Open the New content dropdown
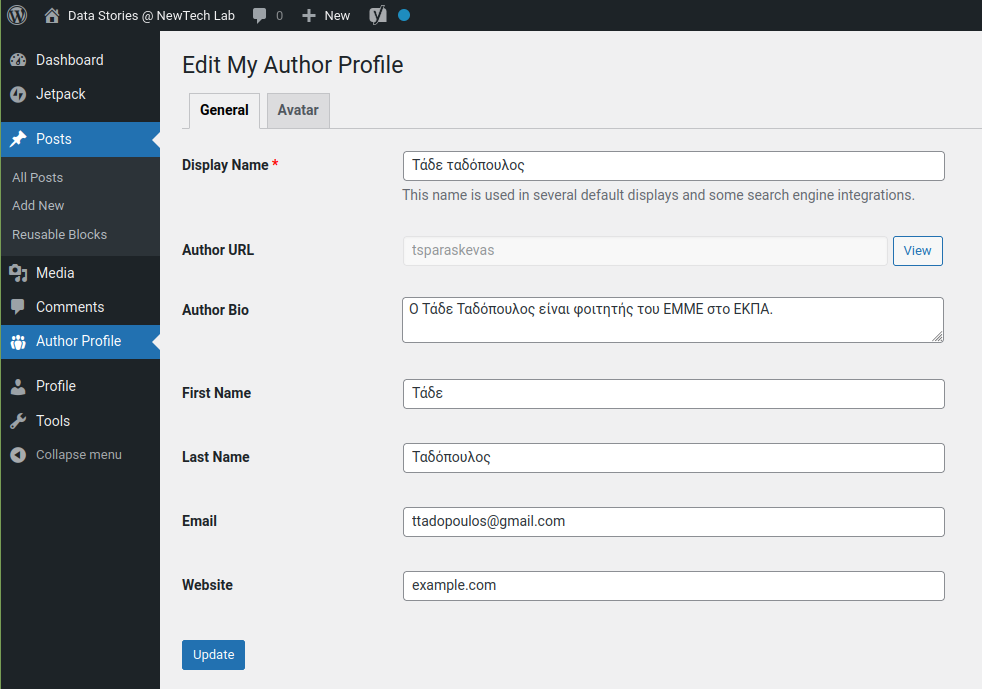 (325, 14)
